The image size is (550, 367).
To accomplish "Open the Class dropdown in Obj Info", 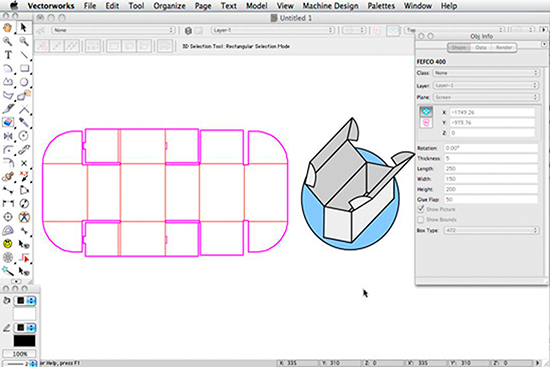I will point(486,73).
